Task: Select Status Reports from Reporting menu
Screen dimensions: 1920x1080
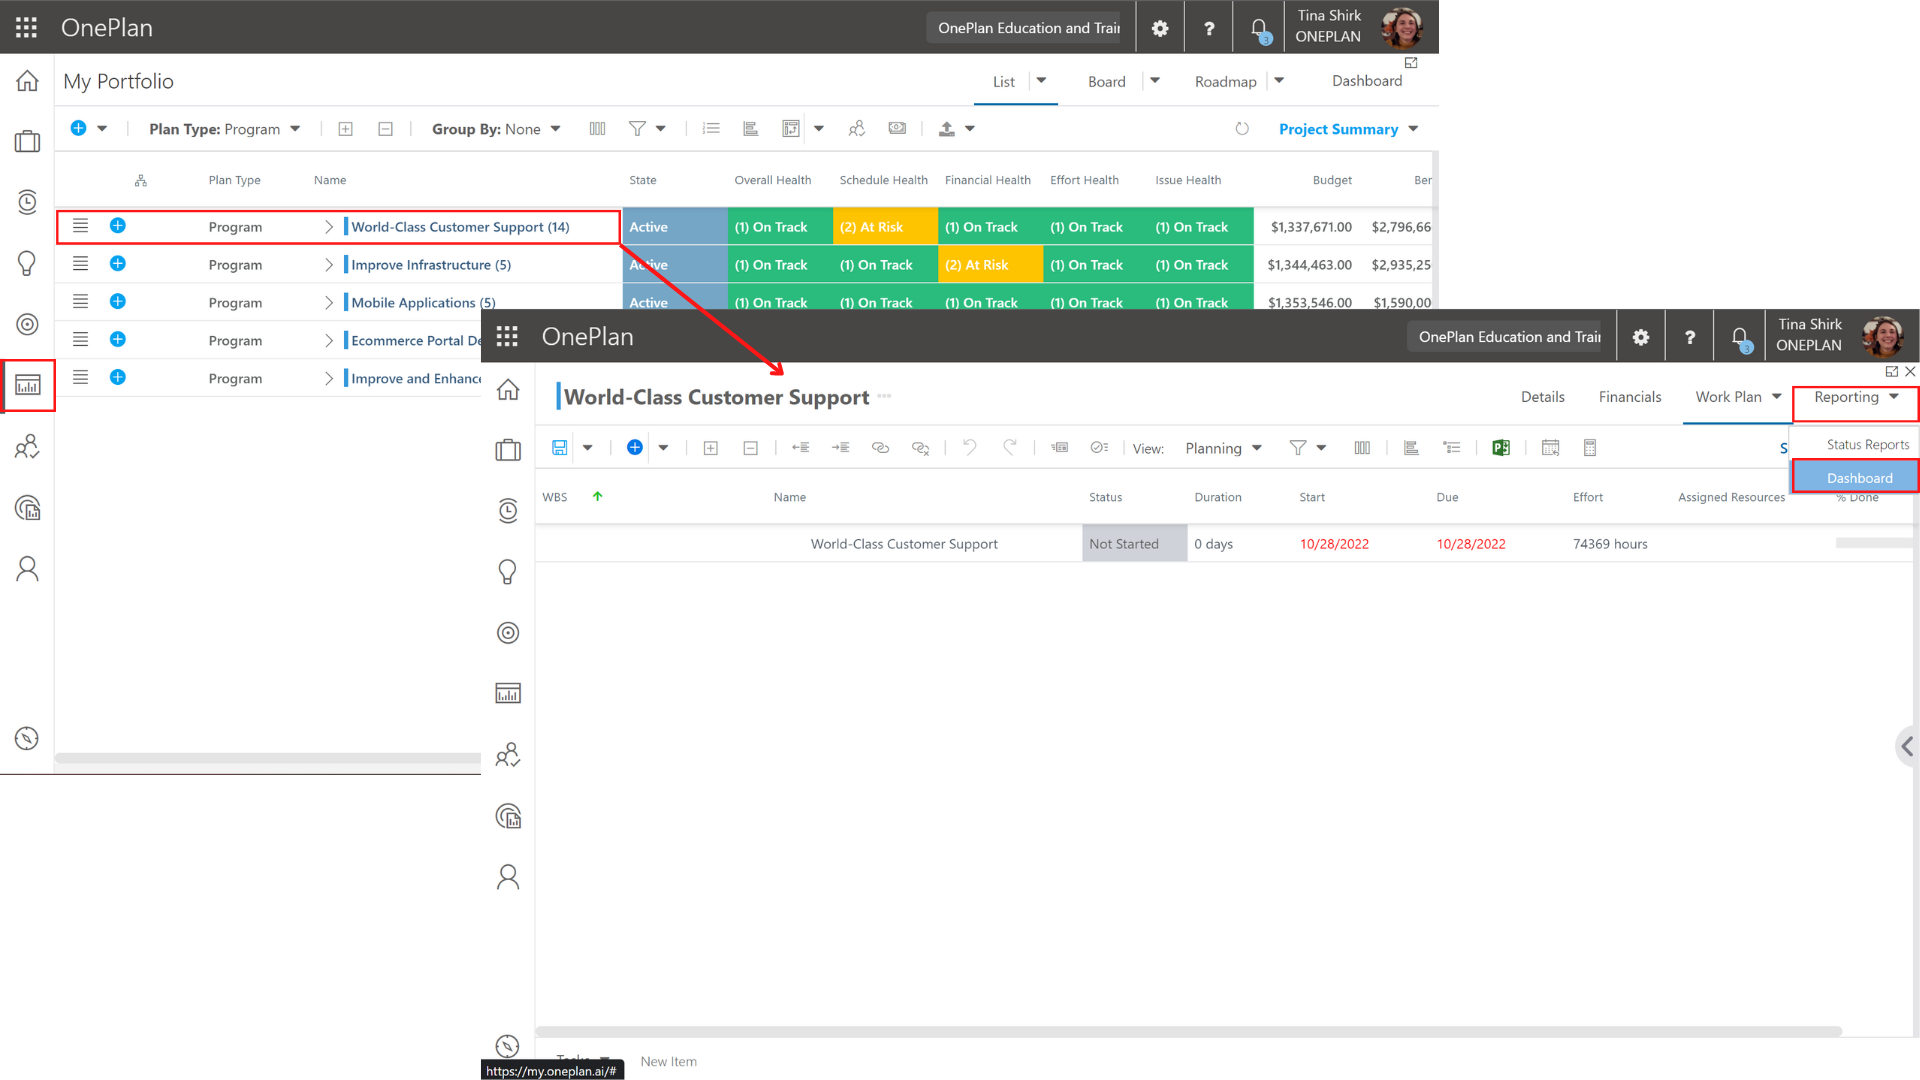Action: (1867, 445)
